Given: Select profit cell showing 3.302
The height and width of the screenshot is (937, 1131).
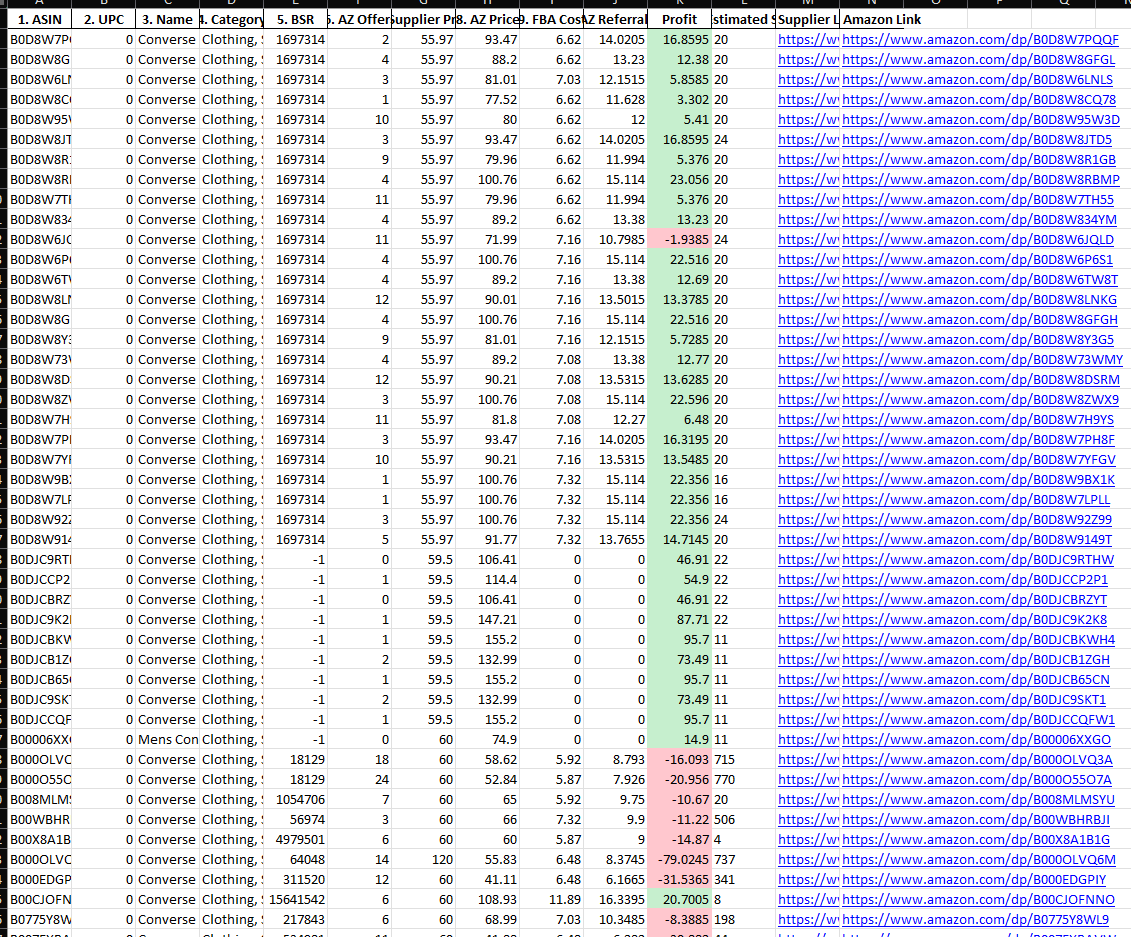Looking at the screenshot, I should pyautogui.click(x=679, y=100).
